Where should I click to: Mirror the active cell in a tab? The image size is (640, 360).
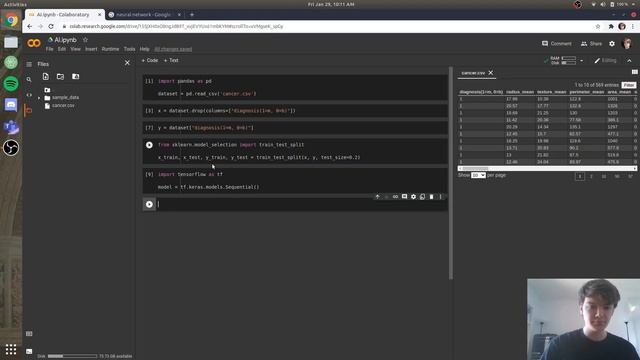pos(422,197)
